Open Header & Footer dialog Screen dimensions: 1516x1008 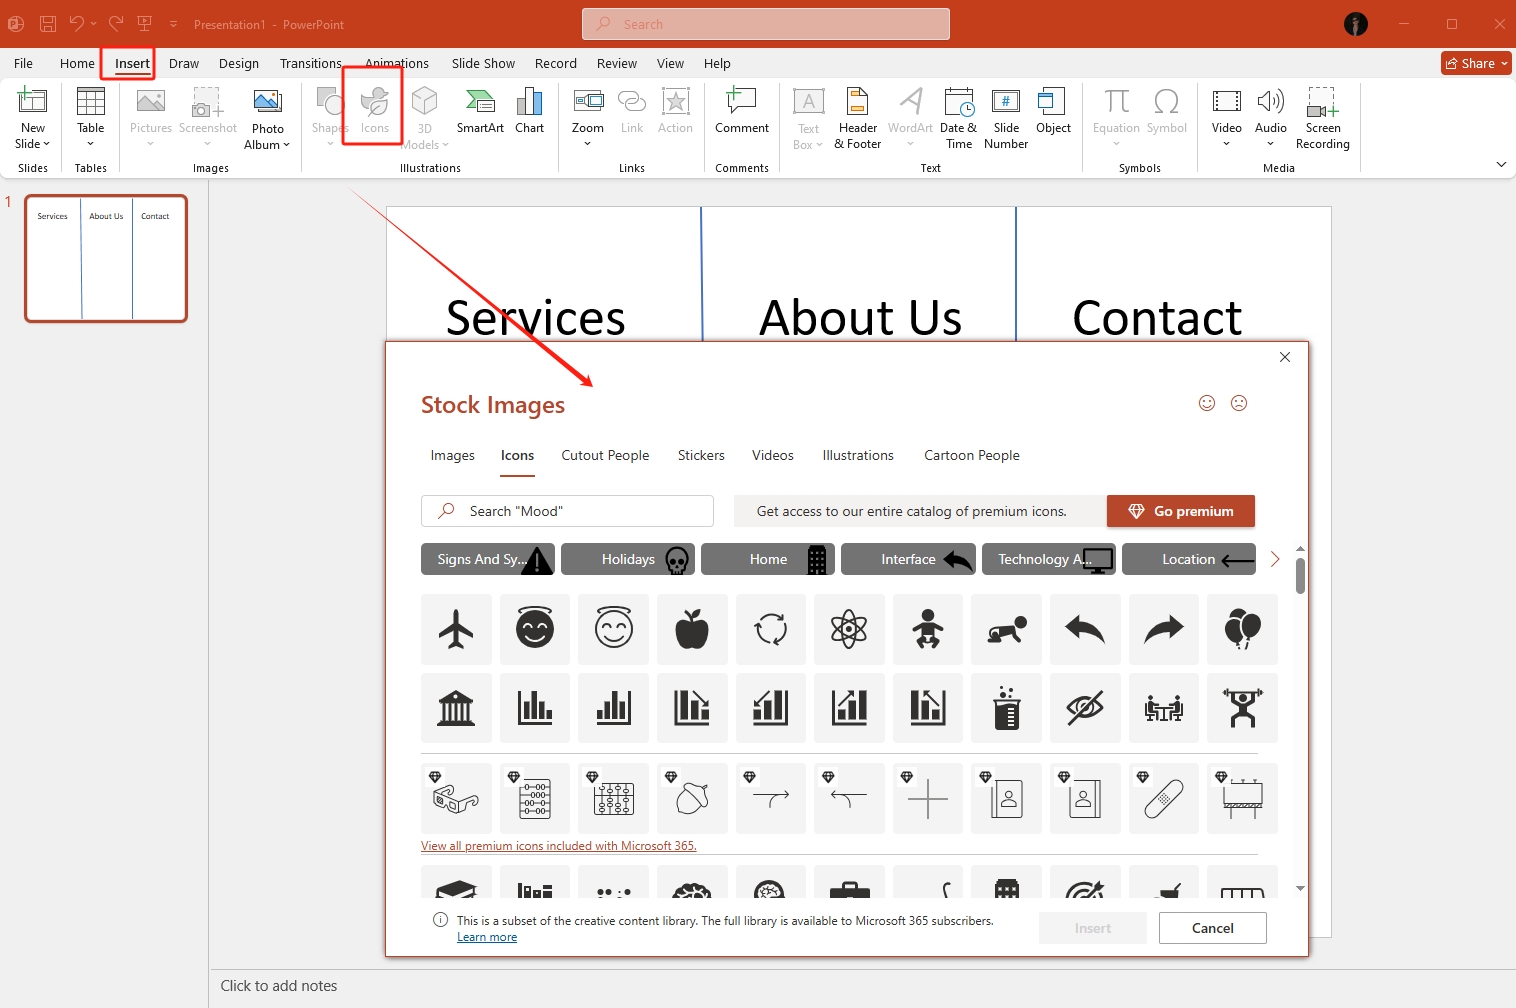click(858, 118)
